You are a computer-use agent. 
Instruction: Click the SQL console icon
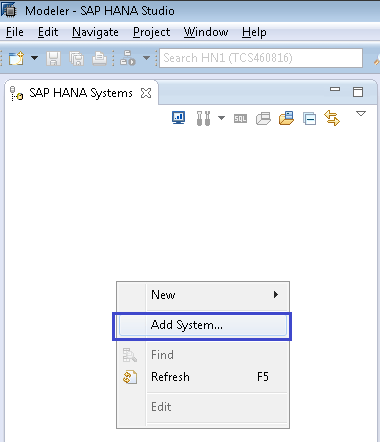(240, 118)
